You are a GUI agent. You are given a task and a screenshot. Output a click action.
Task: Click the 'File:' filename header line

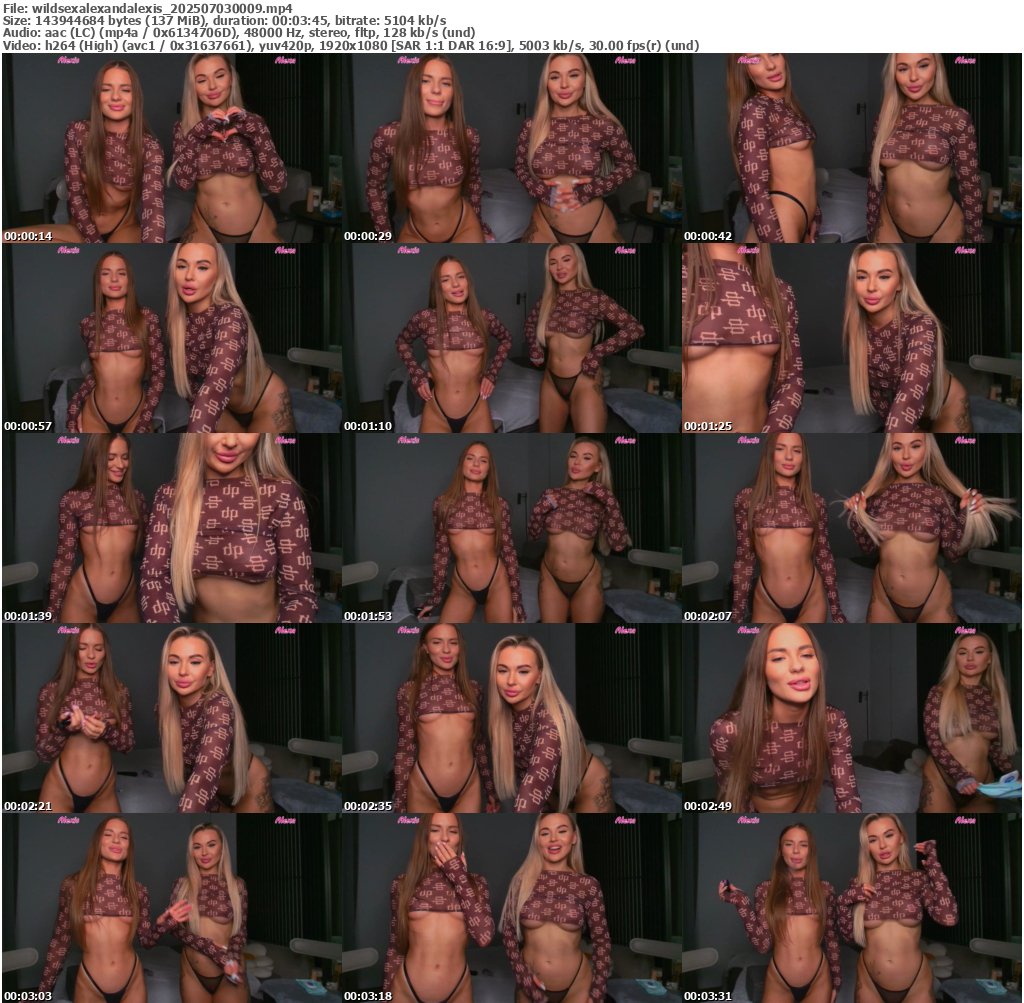click(148, 8)
